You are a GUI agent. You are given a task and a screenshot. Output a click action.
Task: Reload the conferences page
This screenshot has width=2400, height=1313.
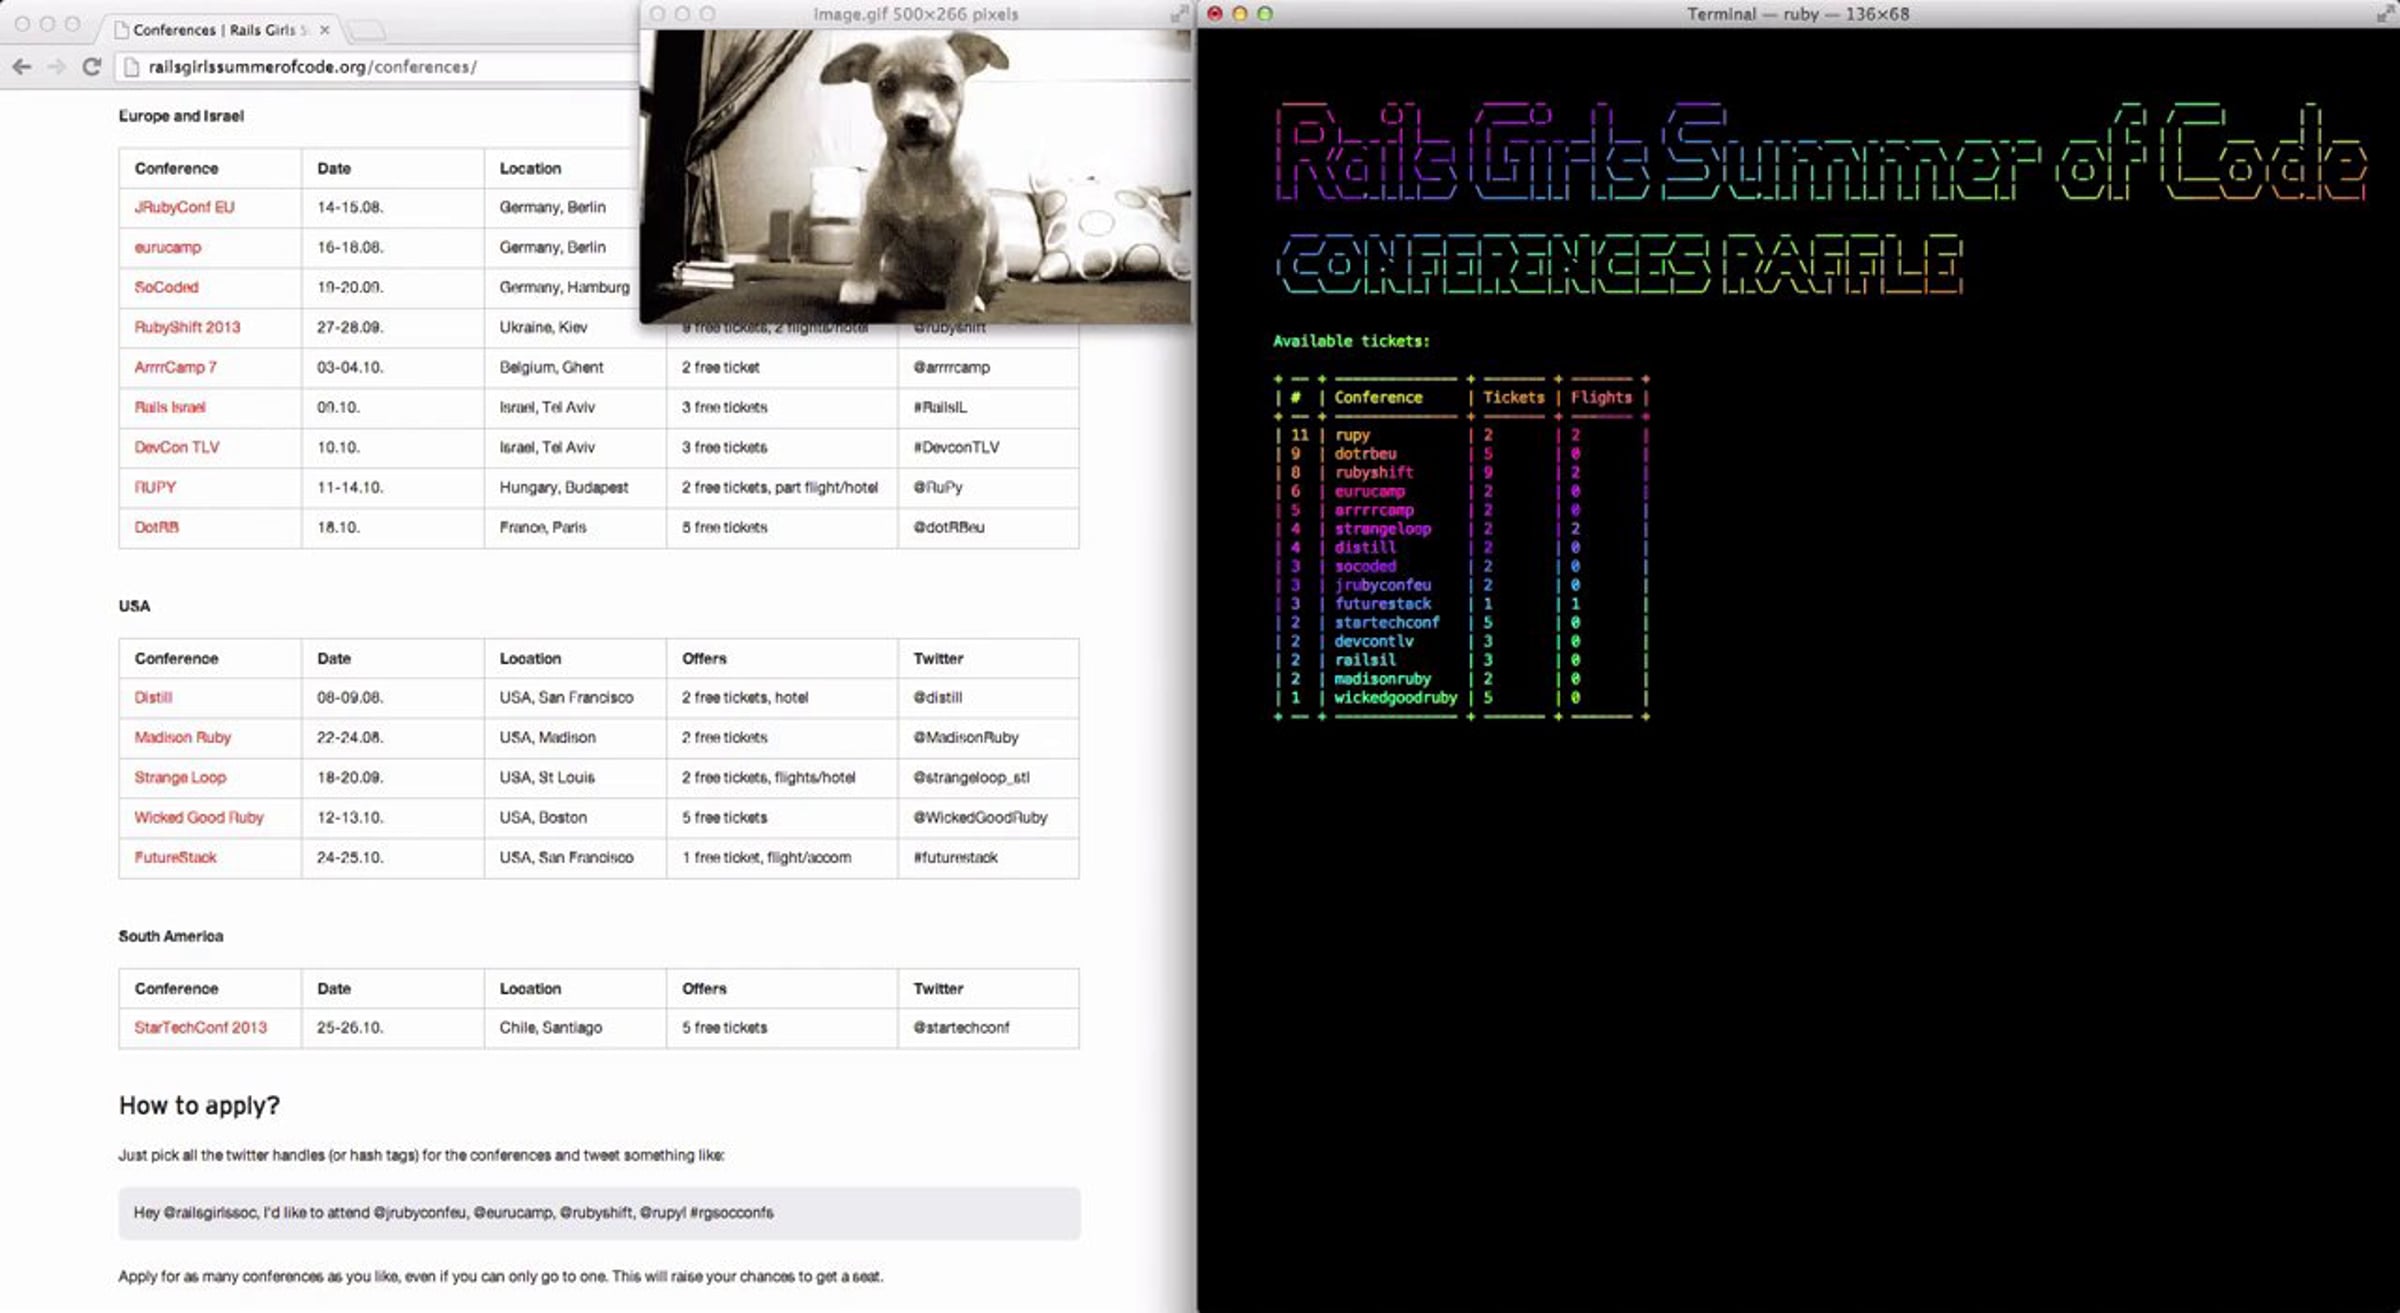coord(92,67)
